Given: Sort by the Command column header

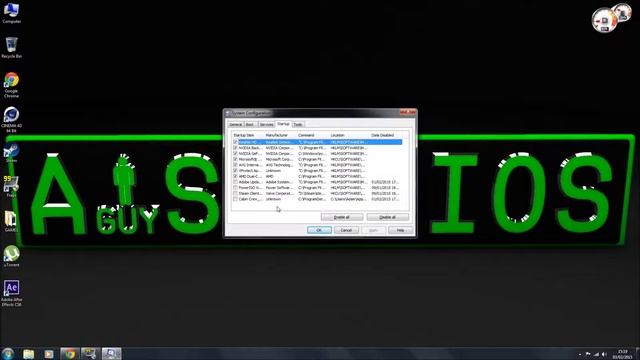Looking at the screenshot, I should (x=313, y=135).
